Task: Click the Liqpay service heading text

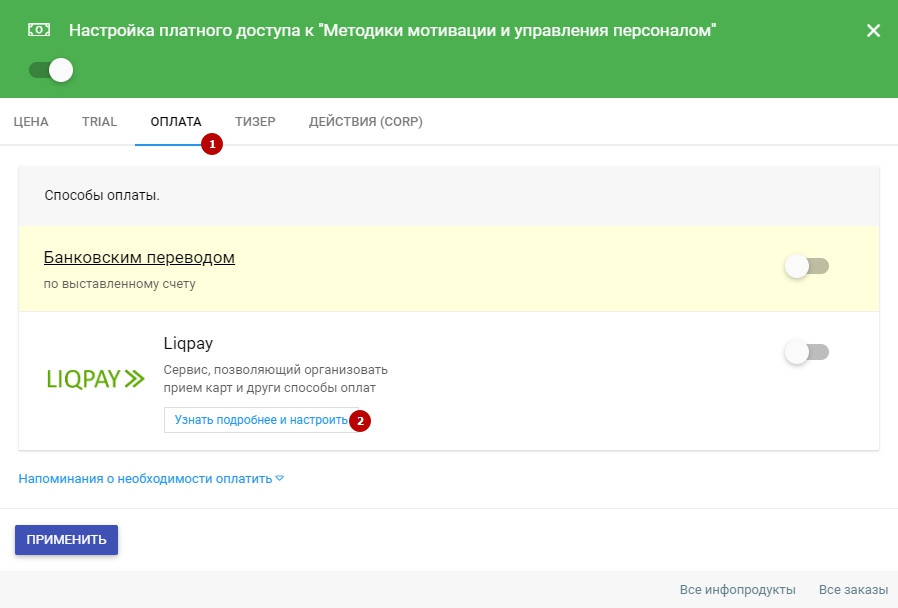Action: [x=188, y=344]
